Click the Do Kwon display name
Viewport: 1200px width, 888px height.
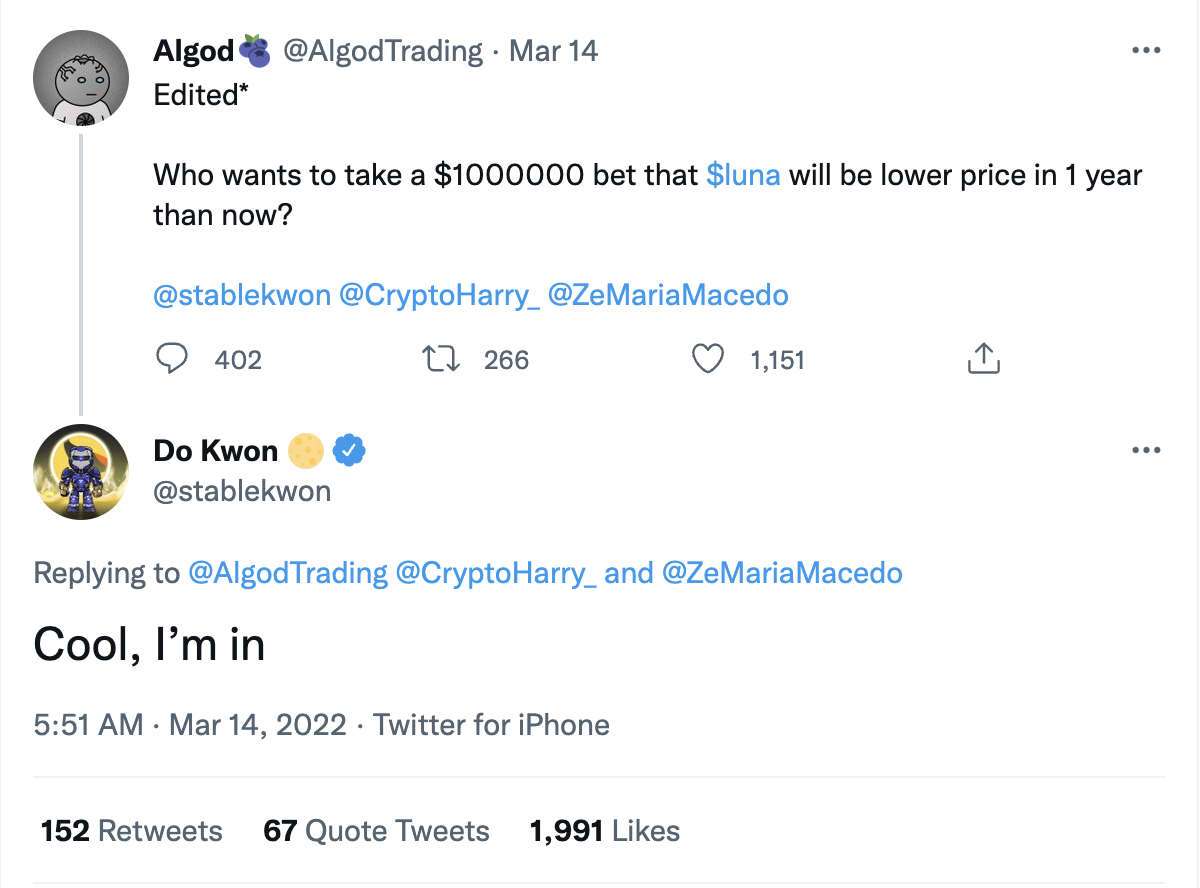215,451
